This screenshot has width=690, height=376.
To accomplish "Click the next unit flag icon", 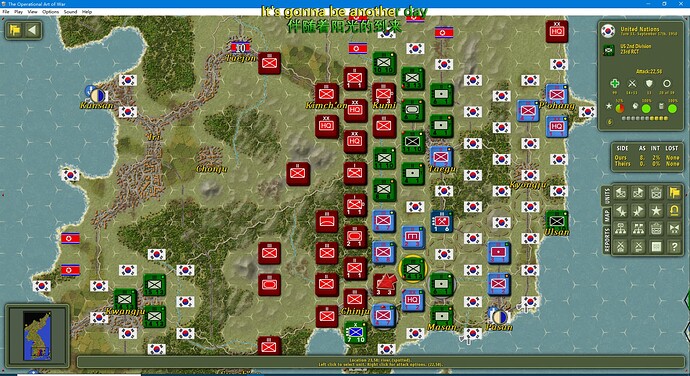I will tap(639, 192).
